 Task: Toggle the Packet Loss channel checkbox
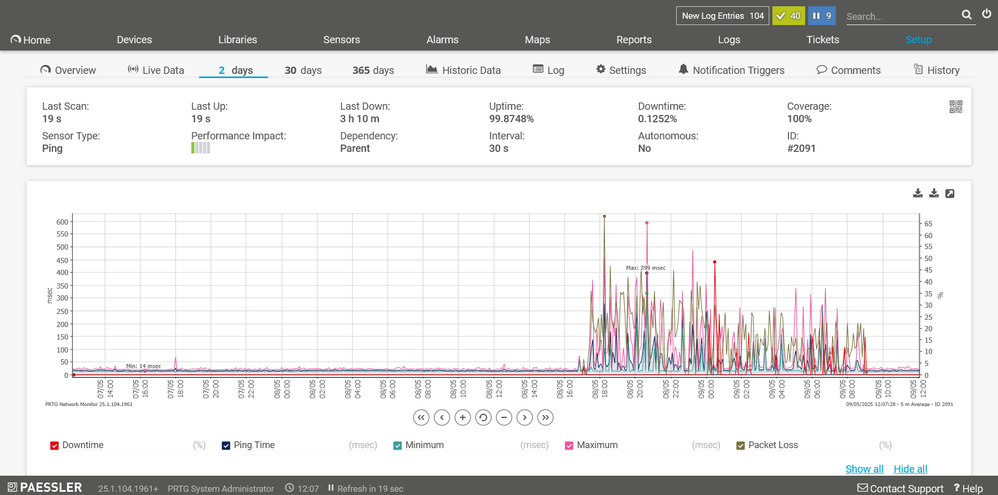(740, 446)
